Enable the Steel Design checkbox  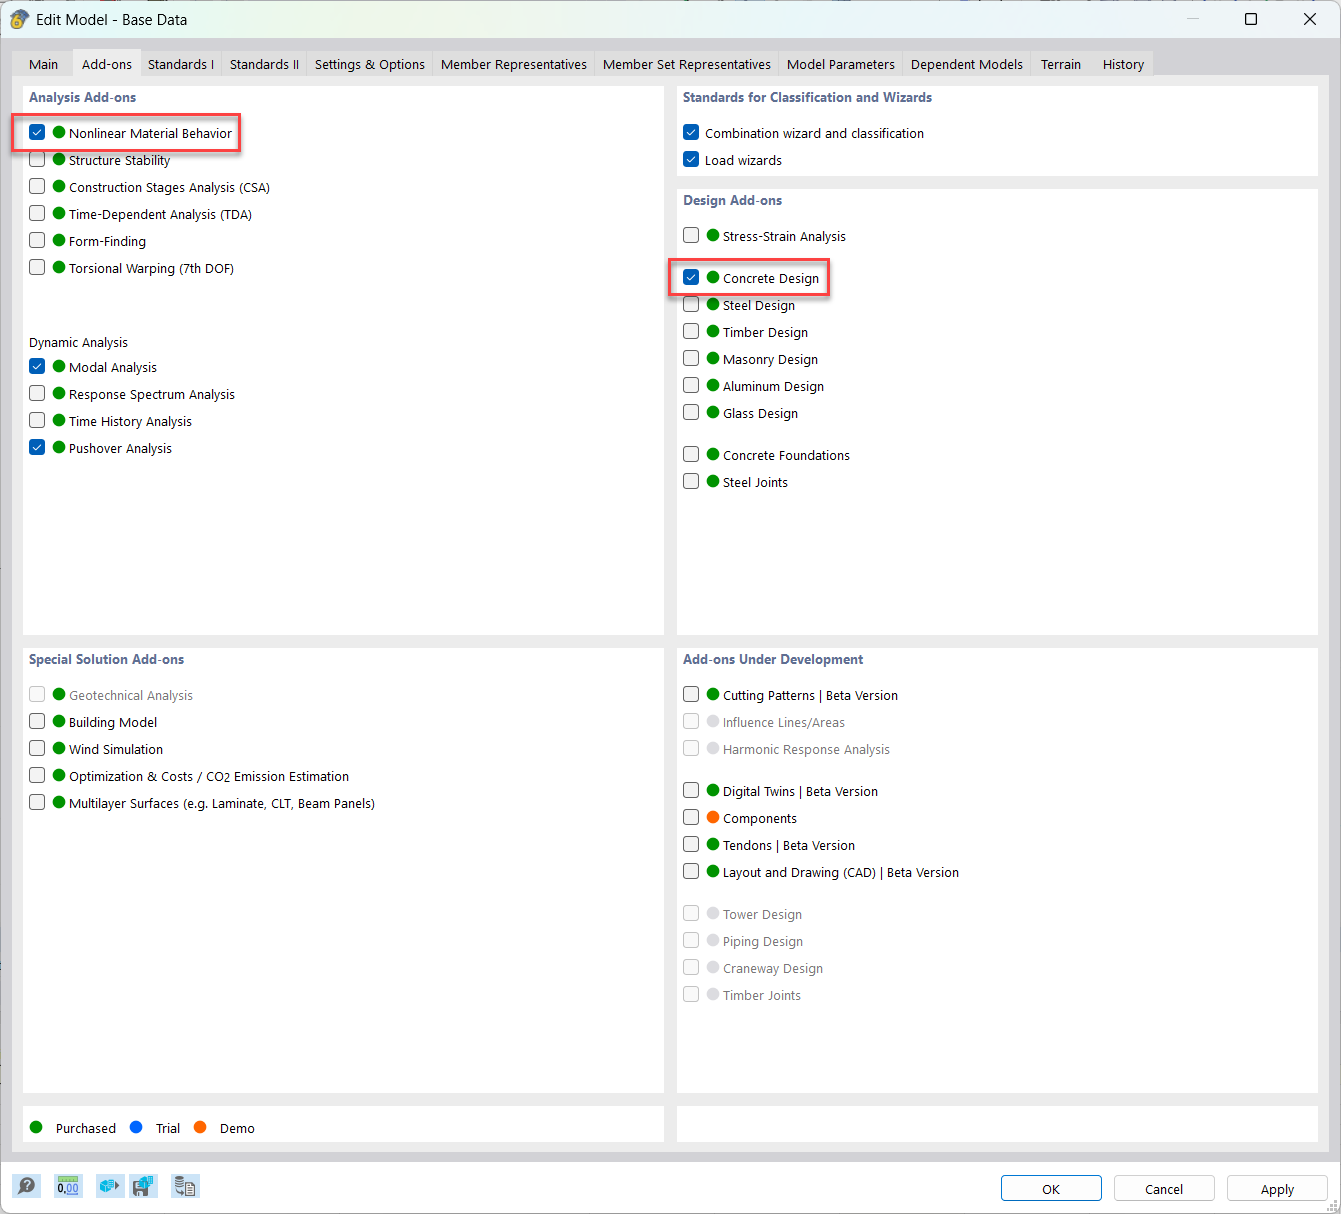691,304
